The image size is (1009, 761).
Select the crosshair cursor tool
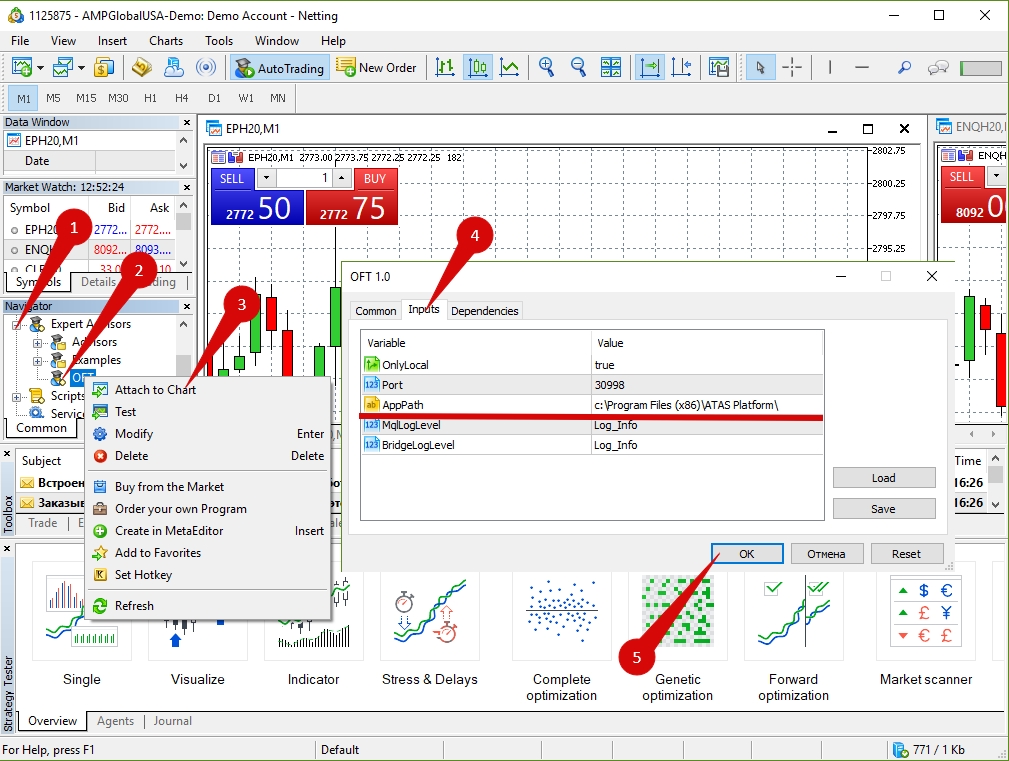pos(792,67)
